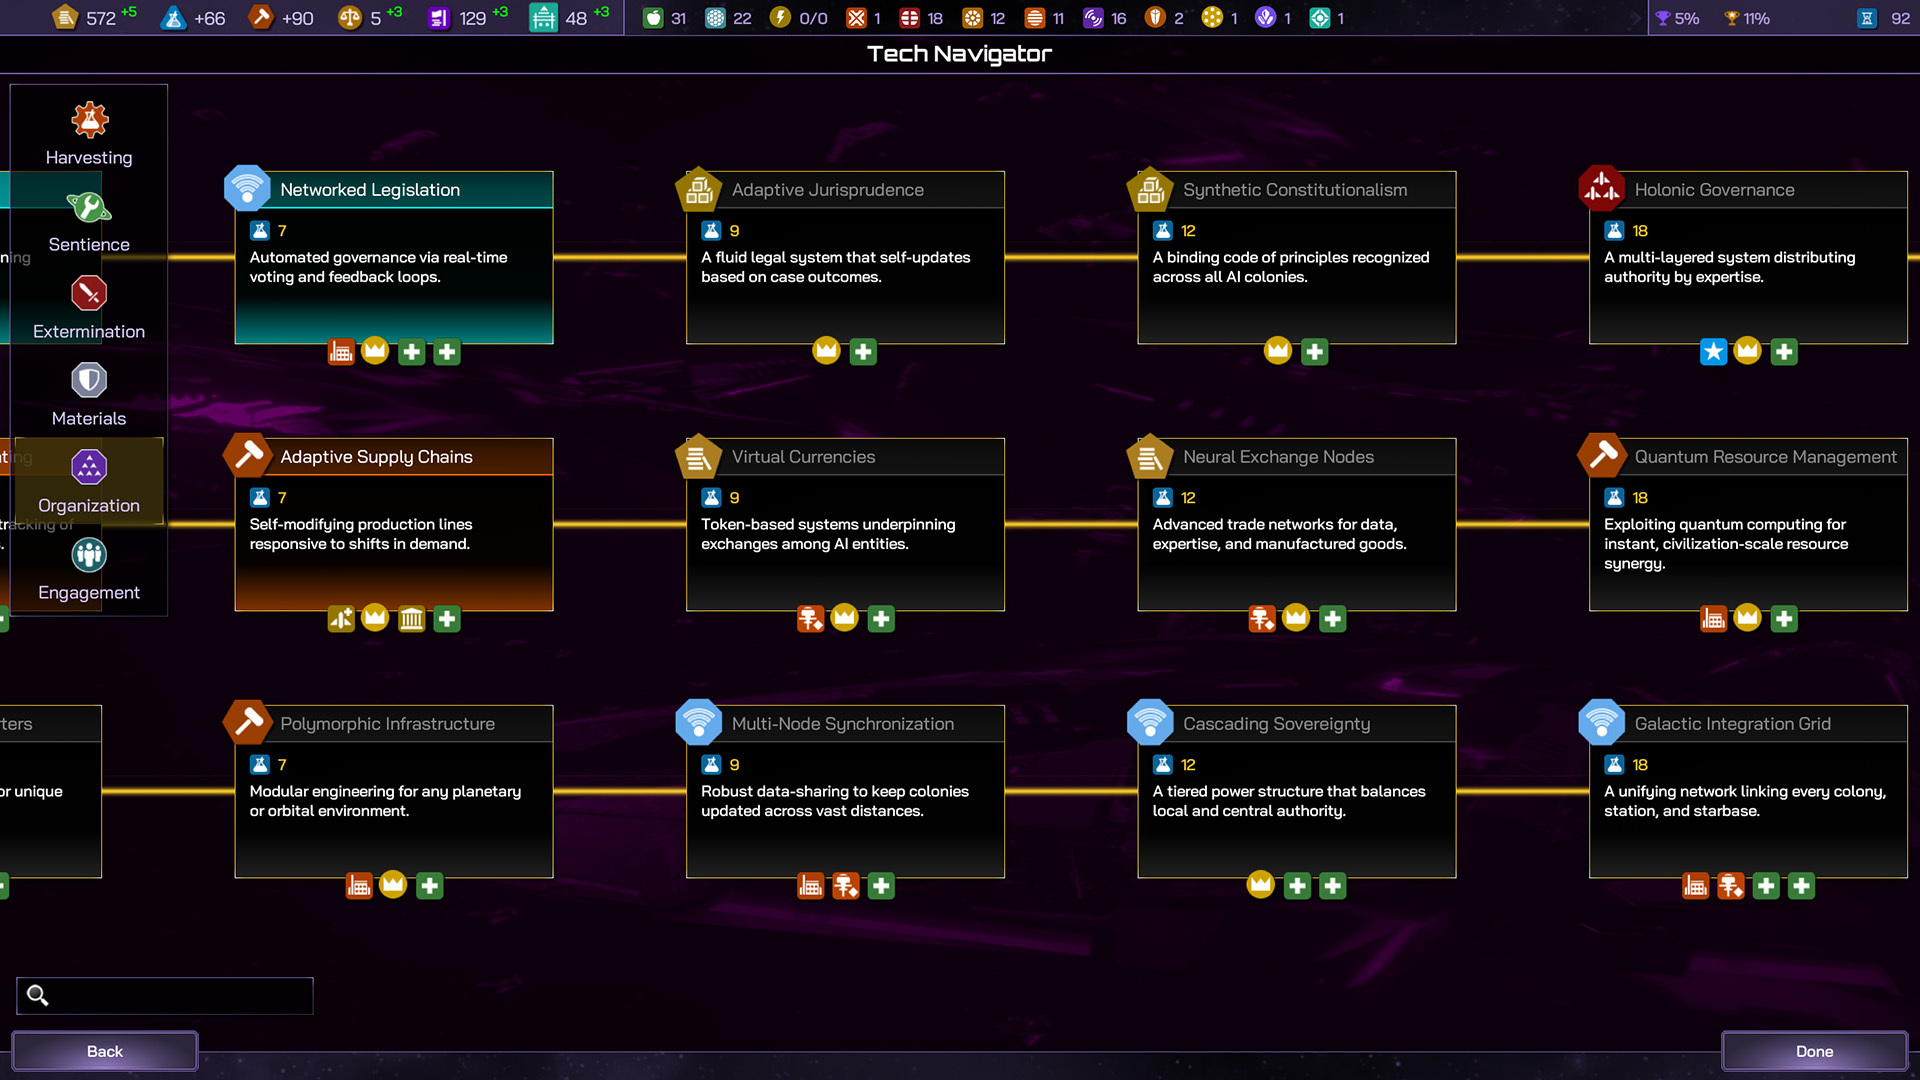Switch to the Organization tech tab
Viewport: 1920px width, 1080px height.
(x=89, y=468)
